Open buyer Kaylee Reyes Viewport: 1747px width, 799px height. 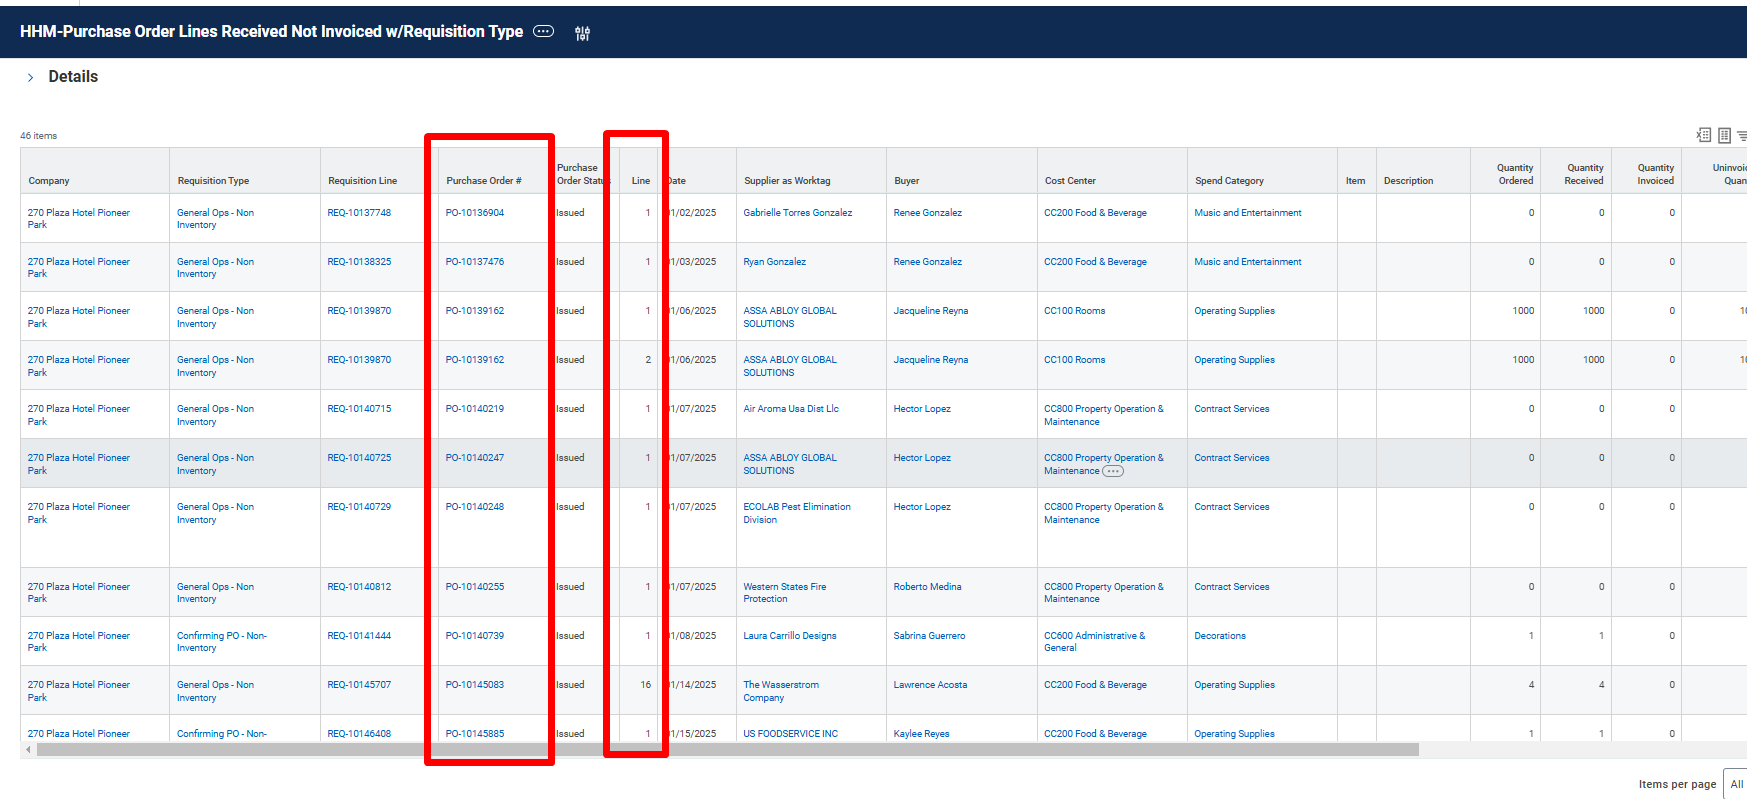921,734
